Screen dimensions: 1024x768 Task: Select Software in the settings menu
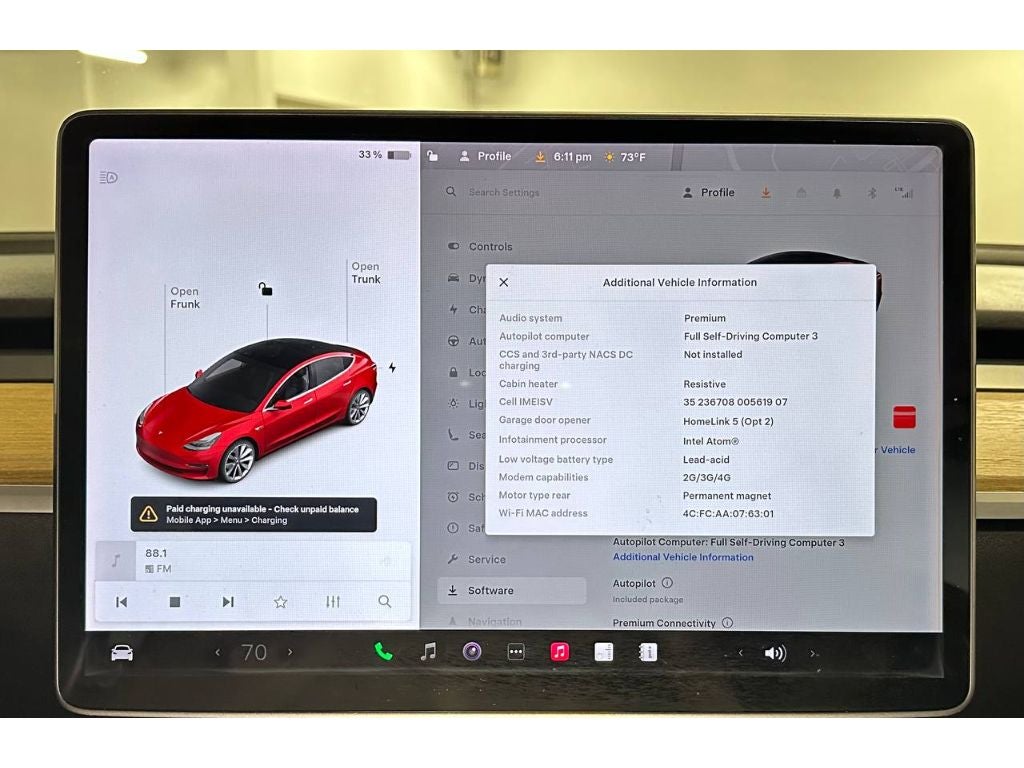point(511,590)
